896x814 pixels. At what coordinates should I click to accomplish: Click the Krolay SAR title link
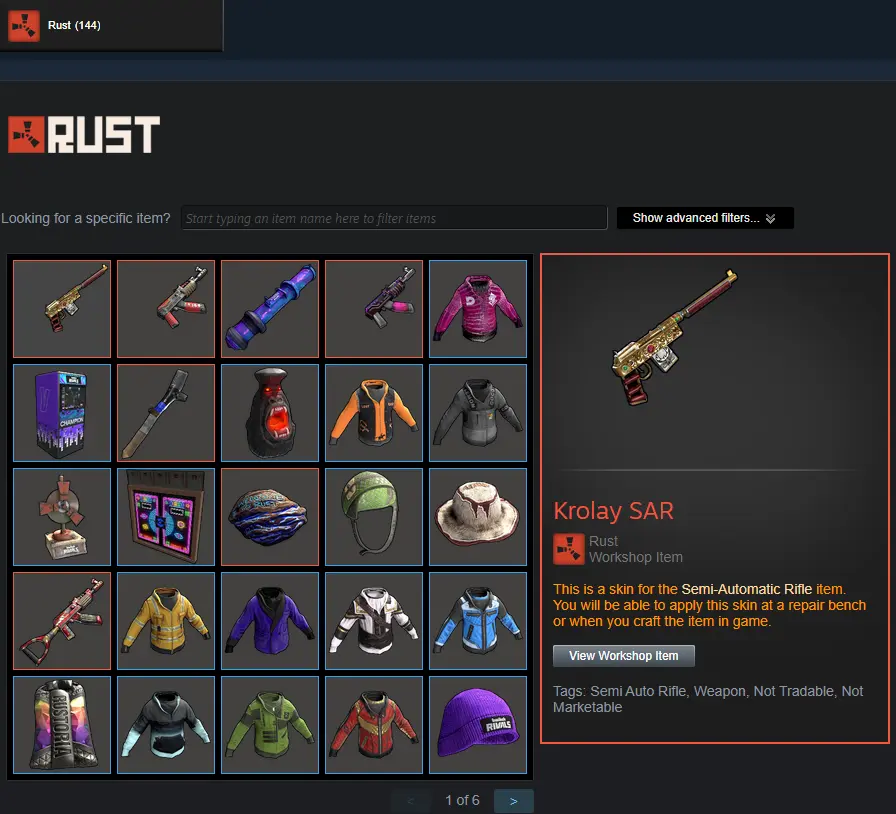pos(613,510)
